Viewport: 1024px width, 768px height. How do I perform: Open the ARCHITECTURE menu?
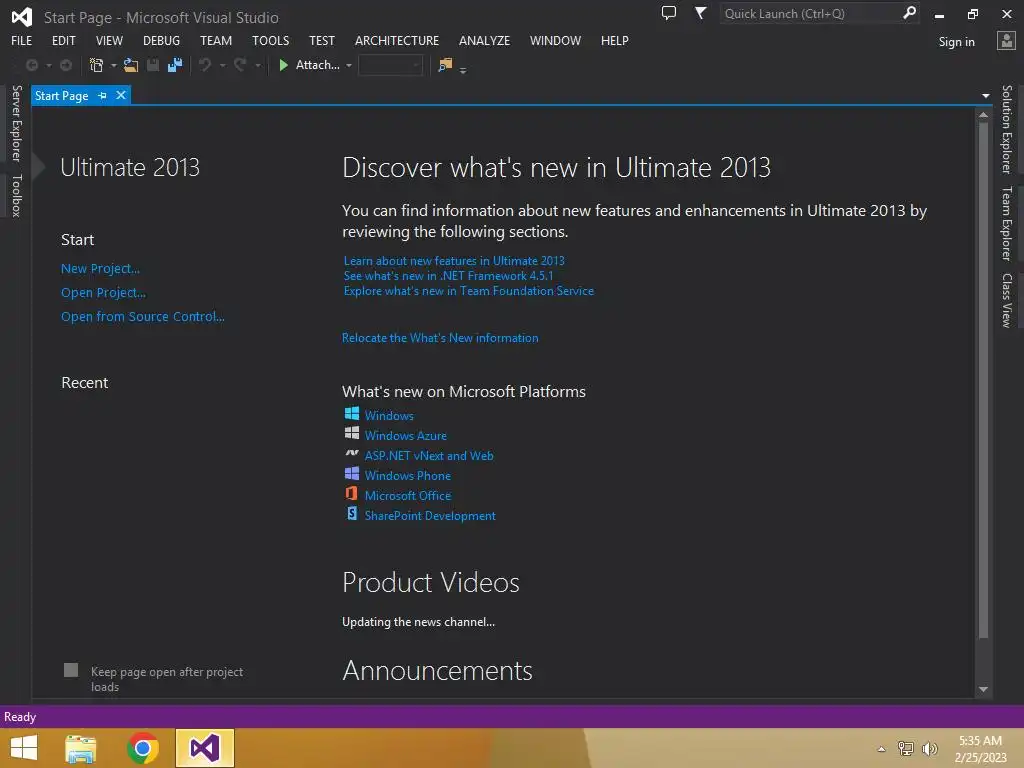coord(397,40)
